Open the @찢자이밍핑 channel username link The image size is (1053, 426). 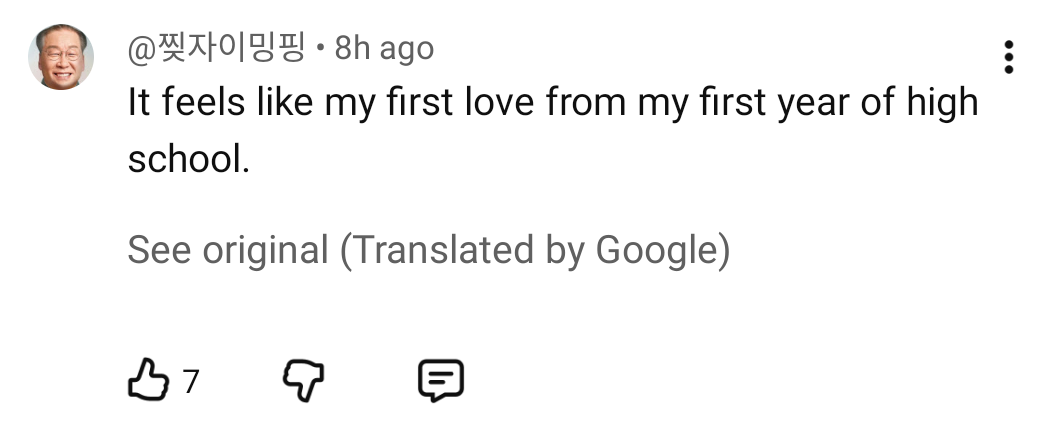(x=216, y=48)
